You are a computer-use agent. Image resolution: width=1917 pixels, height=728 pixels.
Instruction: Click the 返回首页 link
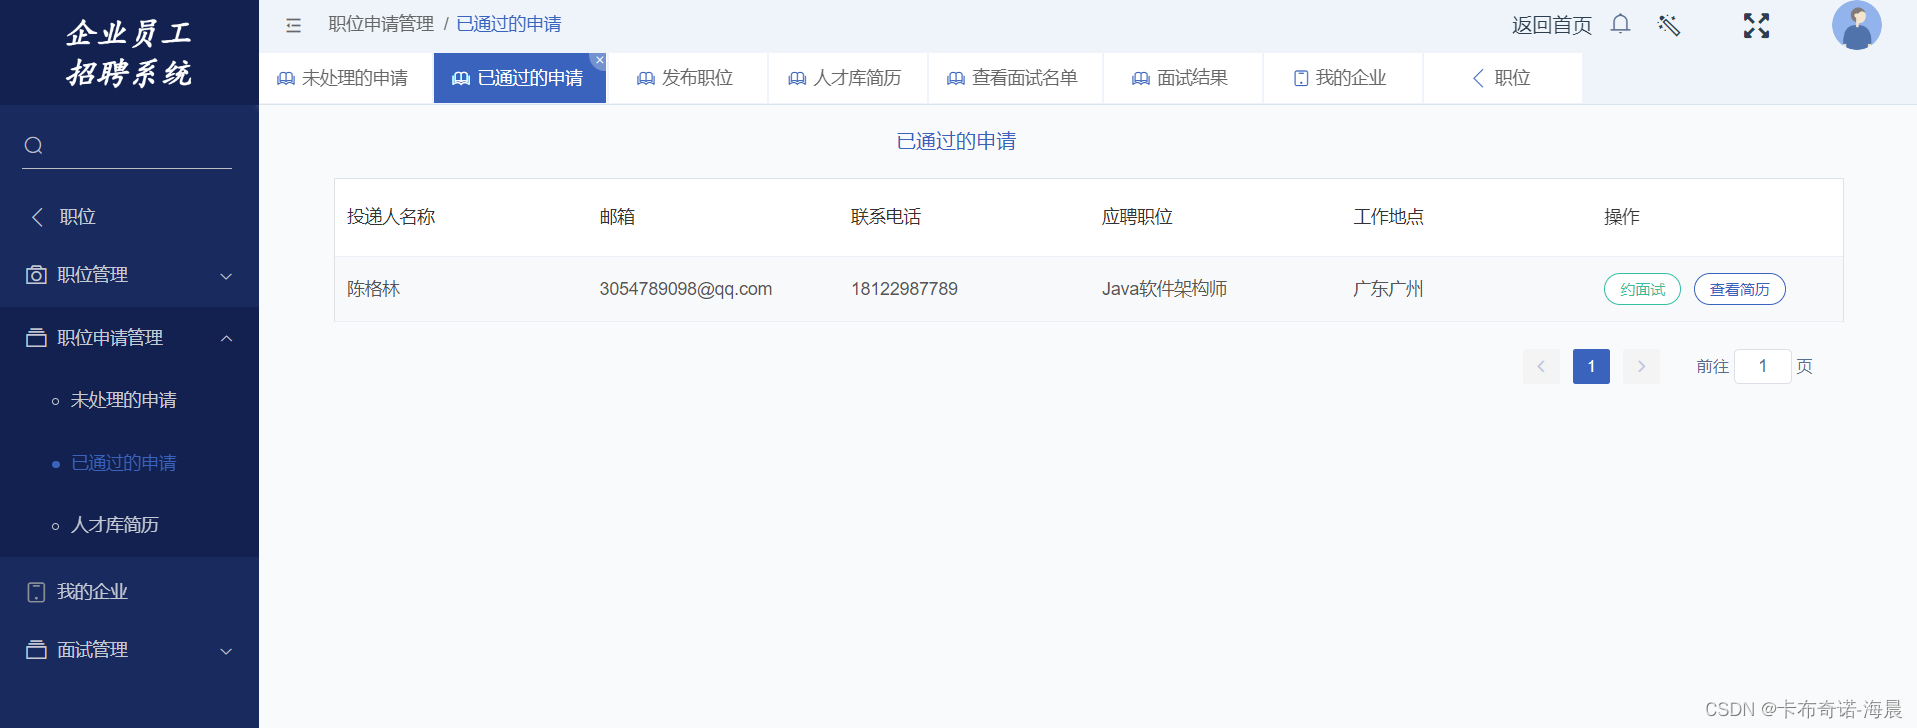click(x=1551, y=25)
